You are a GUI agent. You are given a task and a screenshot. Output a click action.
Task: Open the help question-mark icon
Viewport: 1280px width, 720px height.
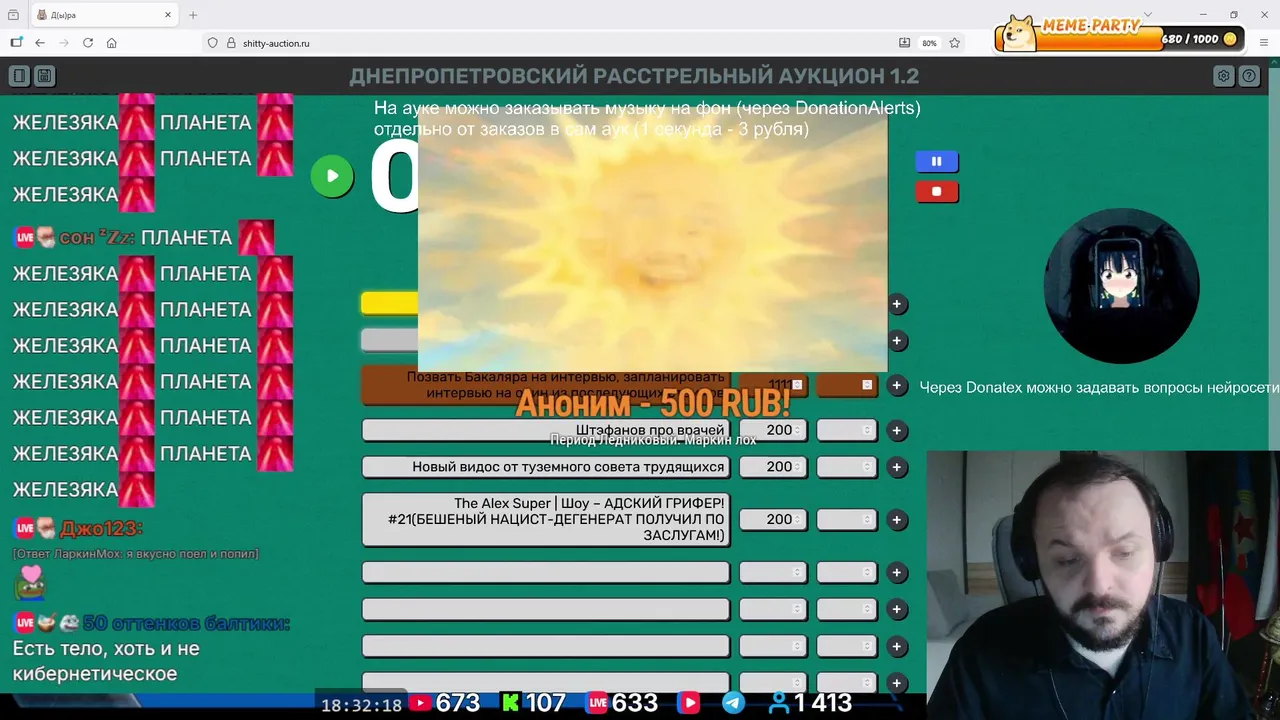1249,76
